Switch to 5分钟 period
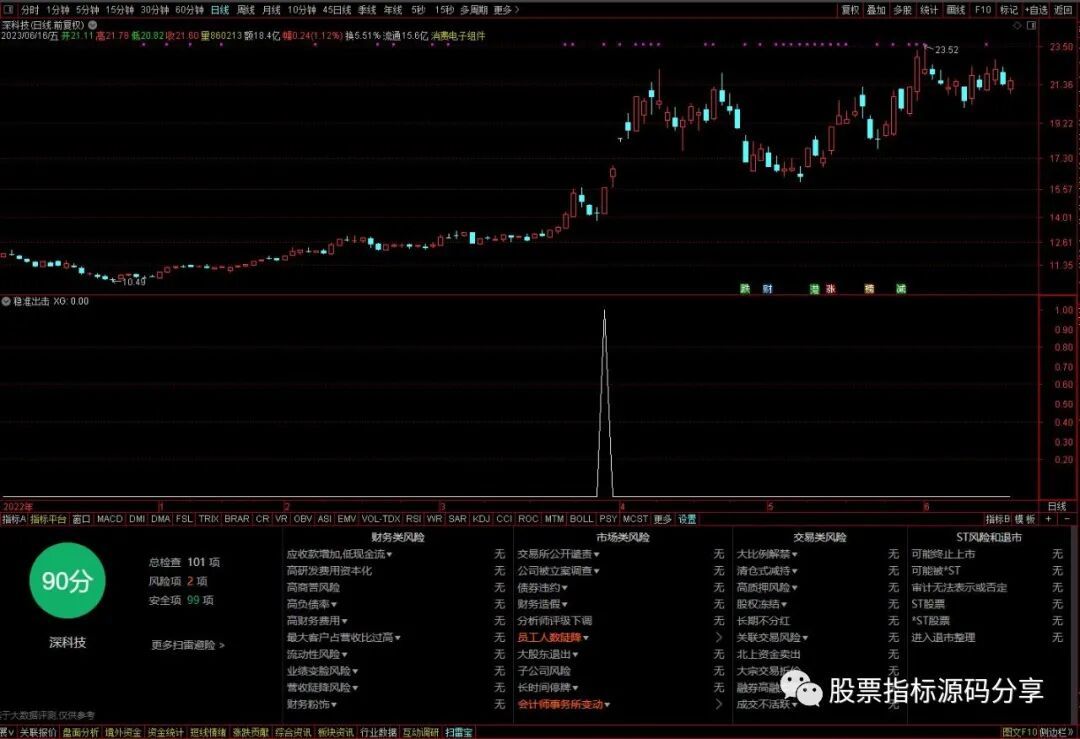 click(87, 10)
